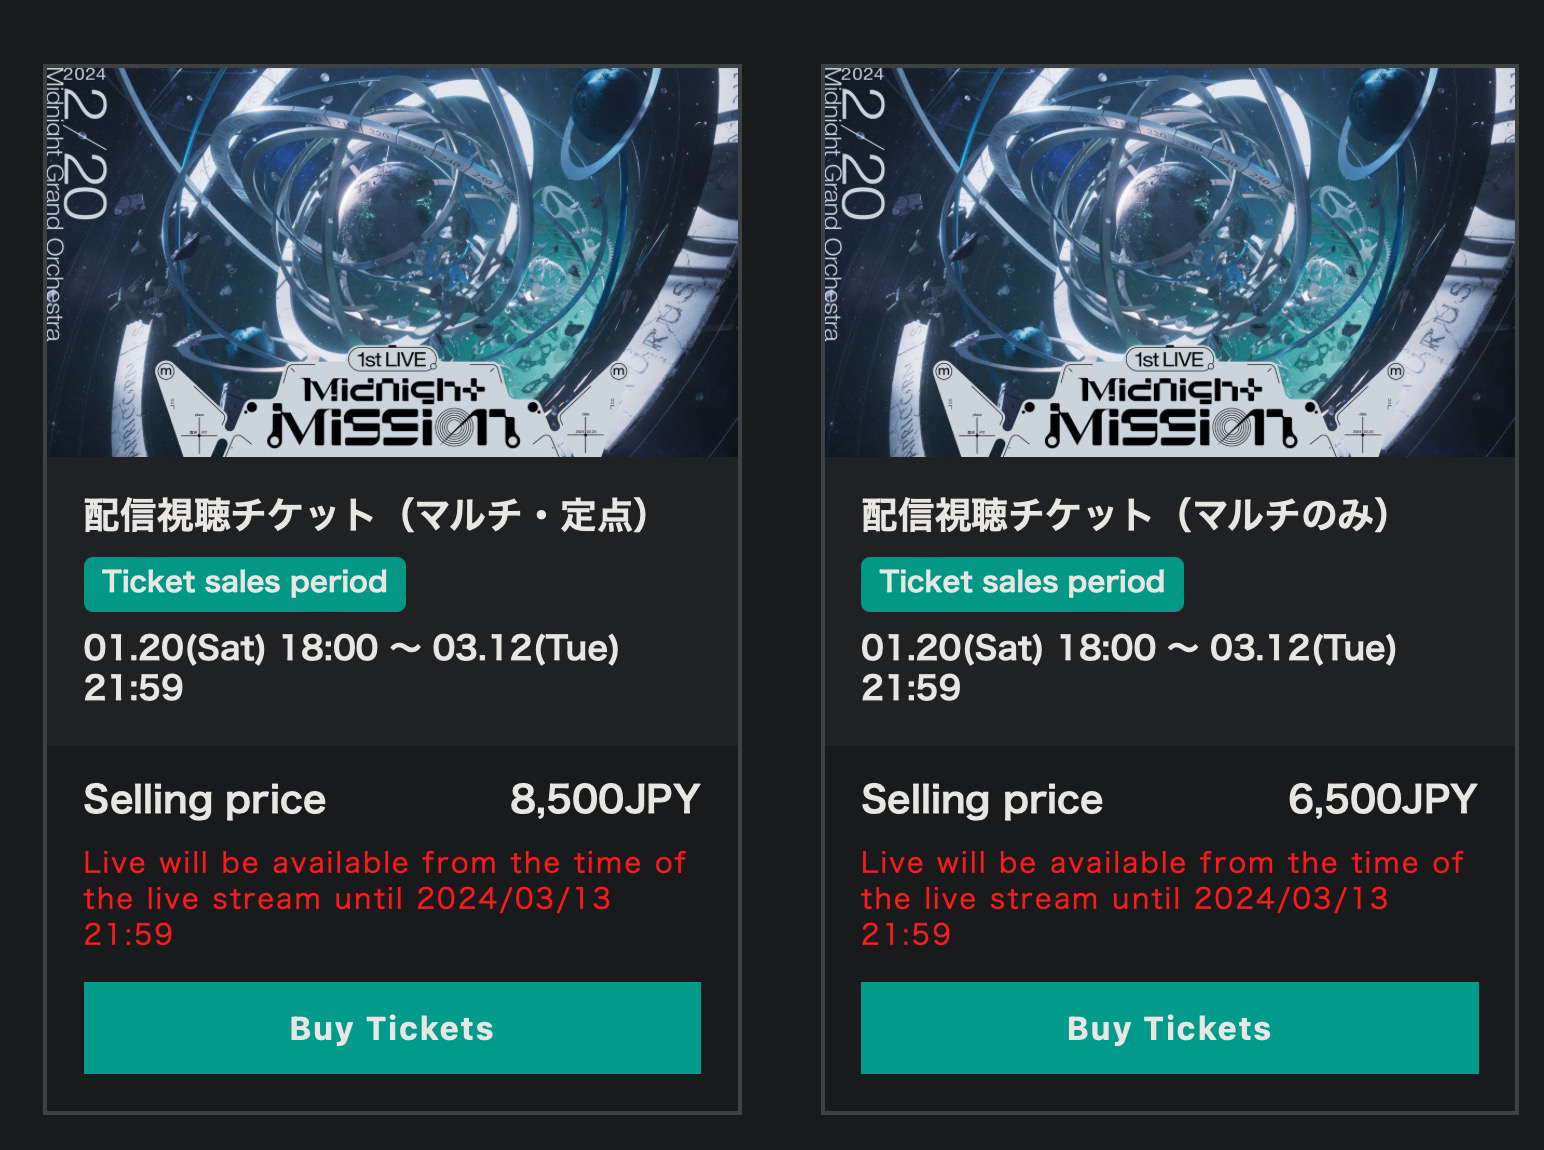Click the red availability notice on left card

(384, 898)
